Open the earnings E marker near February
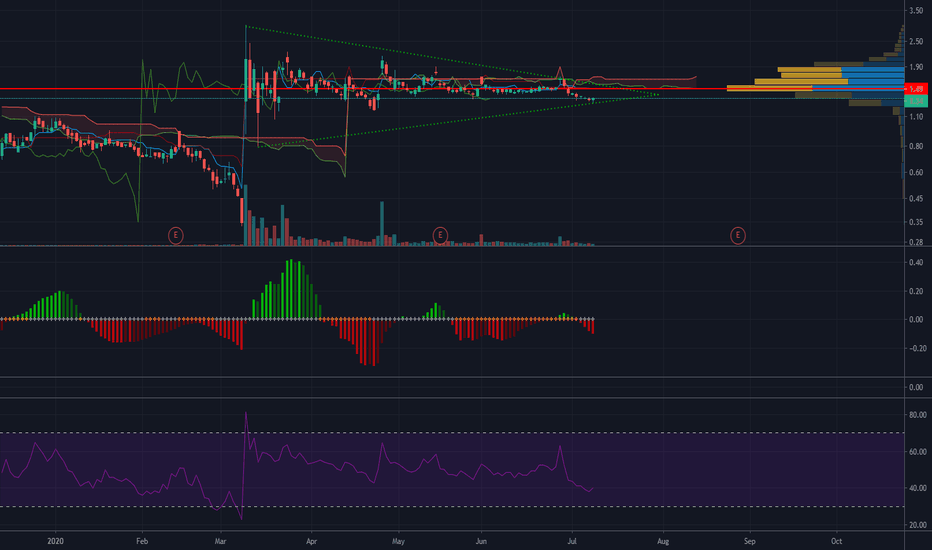 [175, 235]
